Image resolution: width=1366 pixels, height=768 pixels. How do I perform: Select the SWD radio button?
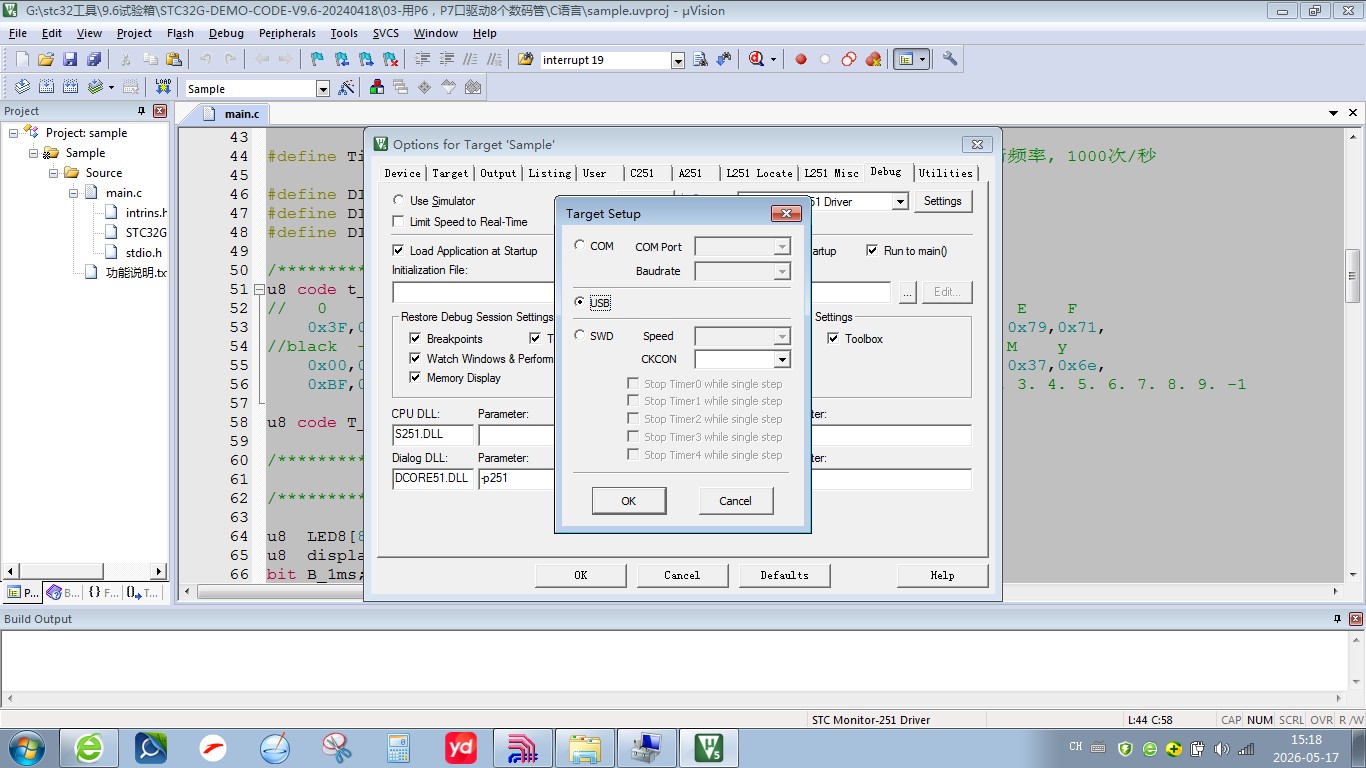click(580, 336)
